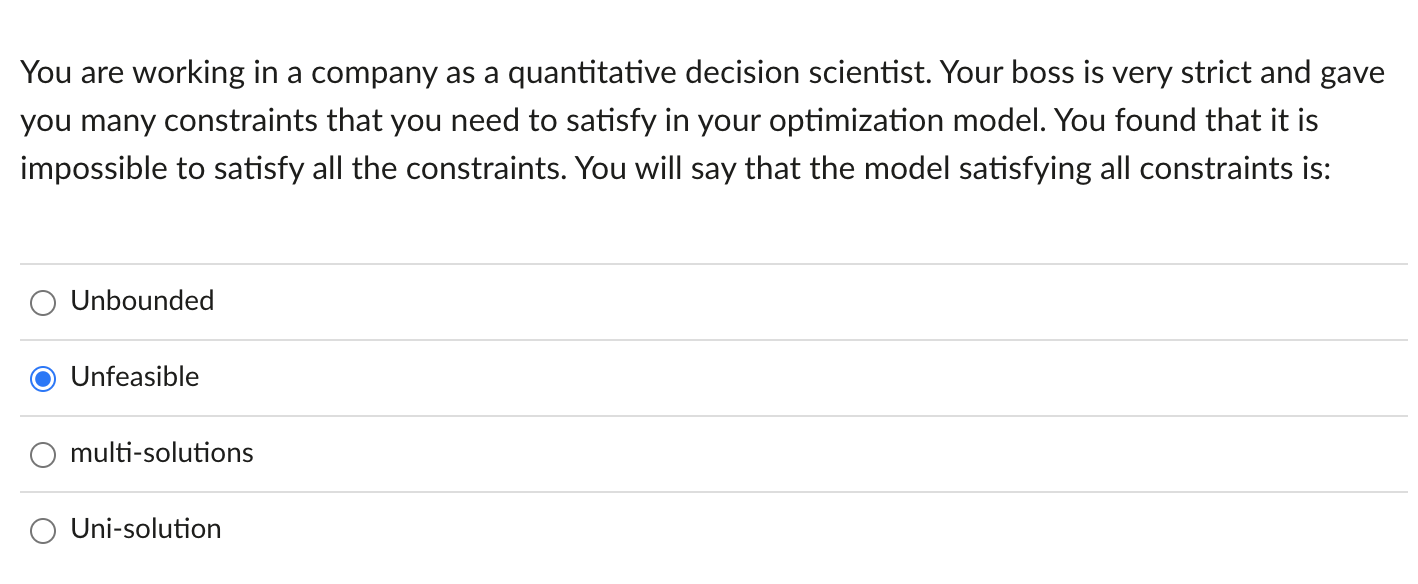This screenshot has width=1418, height=584.
Task: Click the Unfeasible answer label text
Action: pos(135,376)
